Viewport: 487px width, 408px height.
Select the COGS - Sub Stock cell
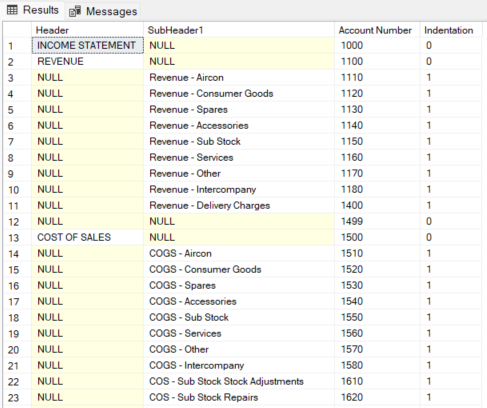[x=239, y=317]
